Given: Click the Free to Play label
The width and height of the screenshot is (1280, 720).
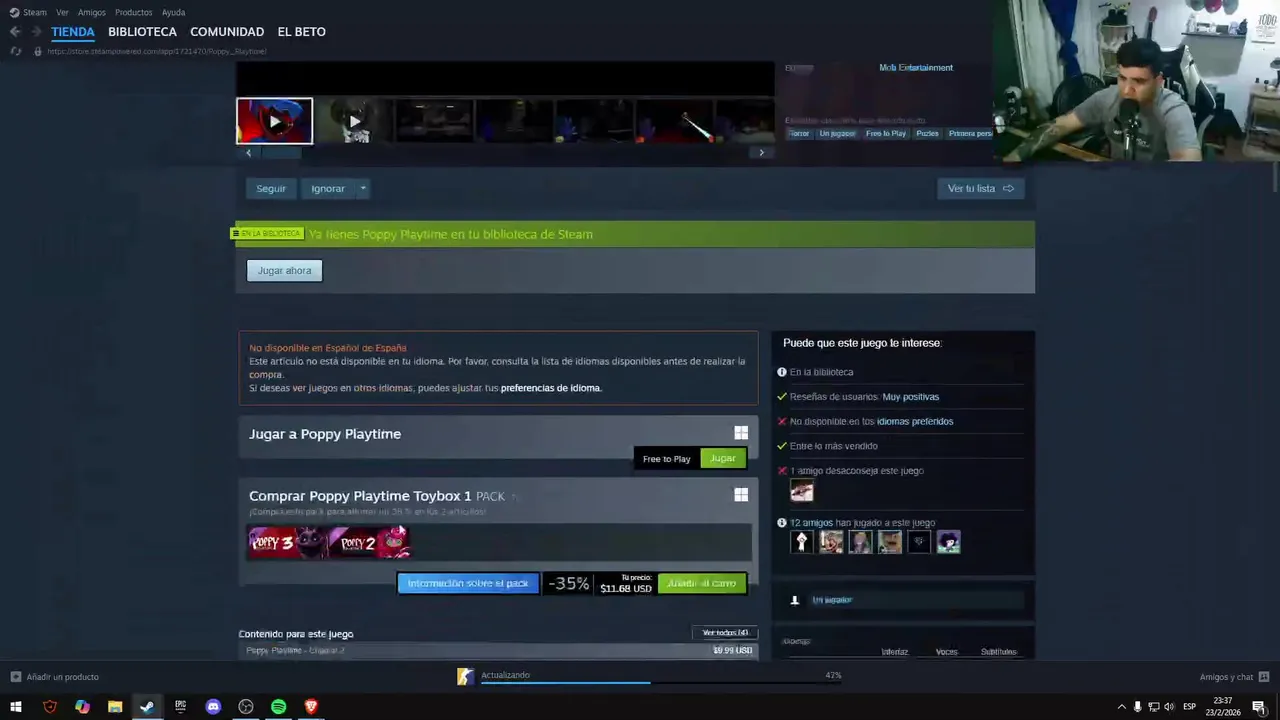Looking at the screenshot, I should coord(667,459).
